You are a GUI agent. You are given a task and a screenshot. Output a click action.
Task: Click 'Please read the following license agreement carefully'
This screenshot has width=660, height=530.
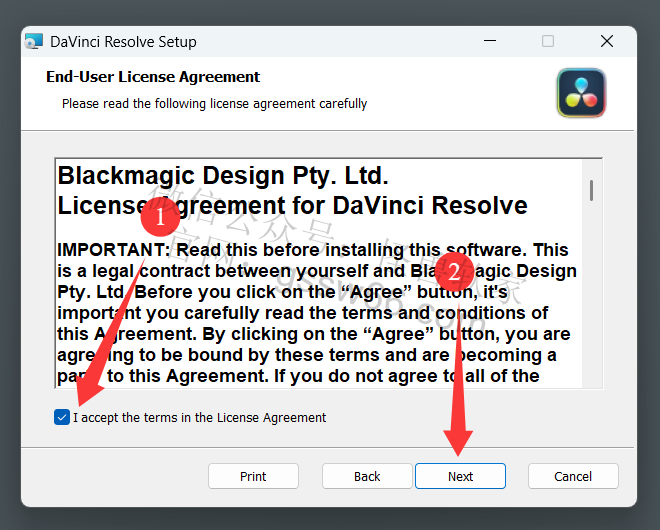click(x=214, y=104)
